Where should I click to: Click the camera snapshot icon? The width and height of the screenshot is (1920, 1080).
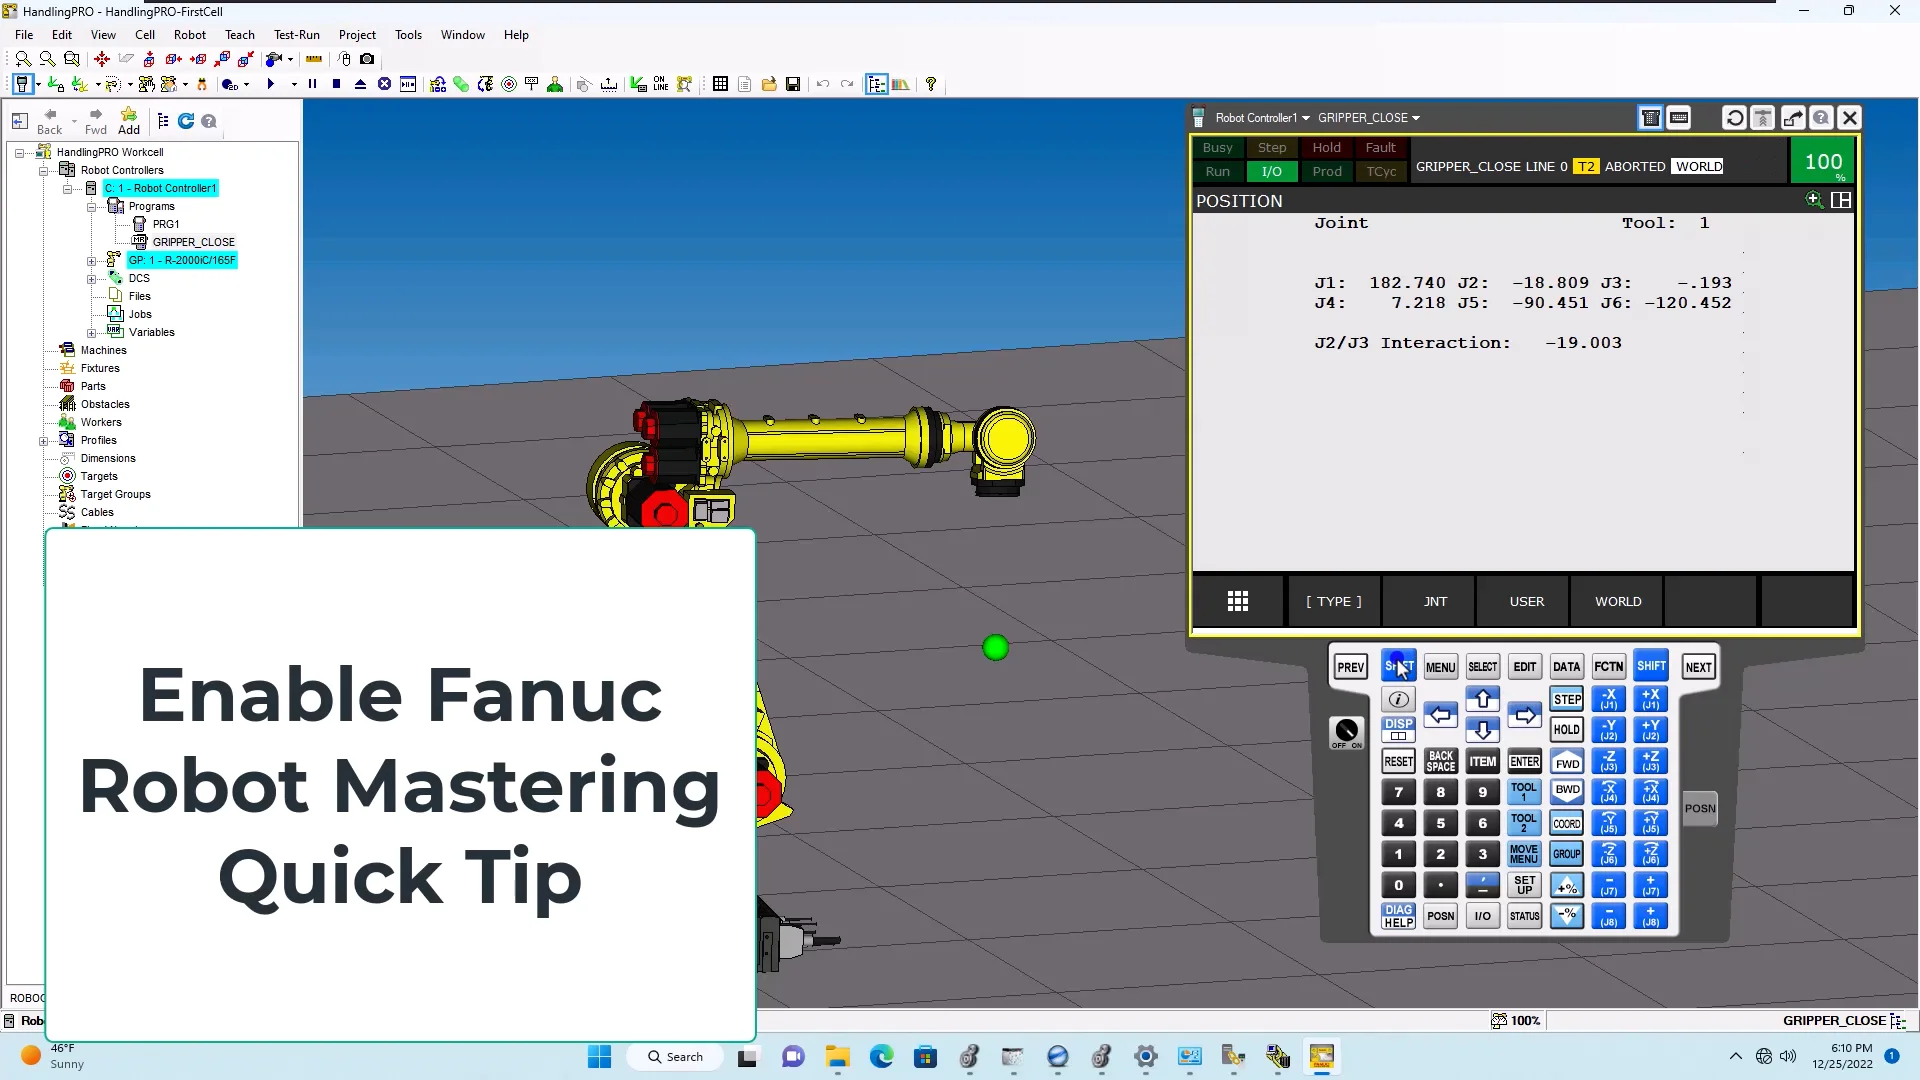click(366, 58)
